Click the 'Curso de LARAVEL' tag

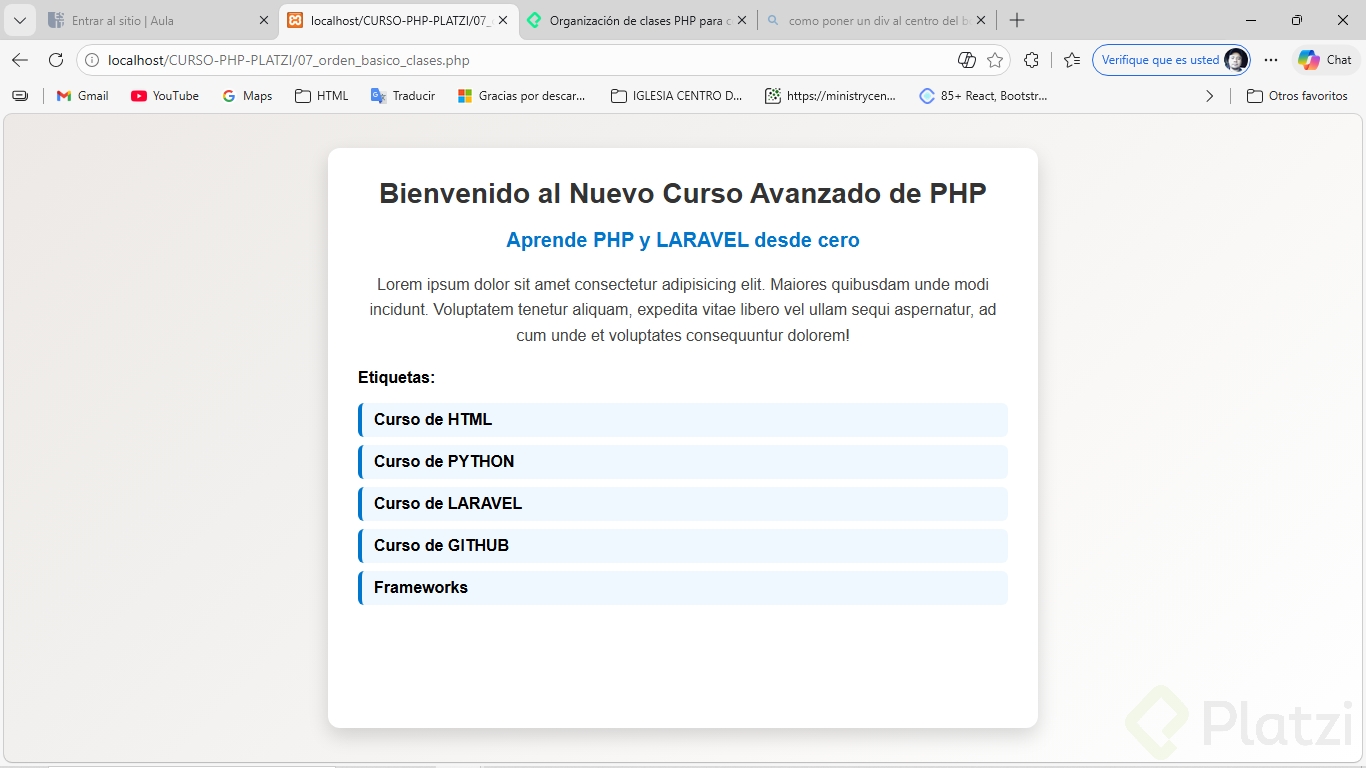pos(683,504)
